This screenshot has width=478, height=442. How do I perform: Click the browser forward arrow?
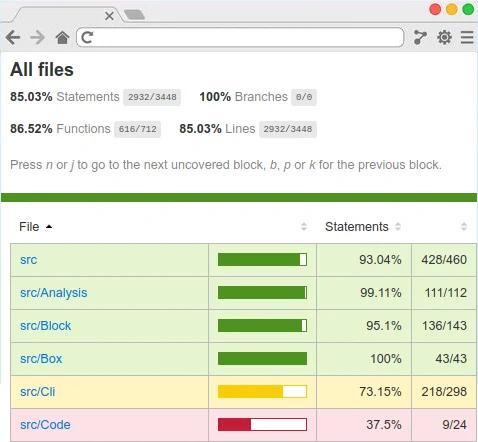(37, 37)
